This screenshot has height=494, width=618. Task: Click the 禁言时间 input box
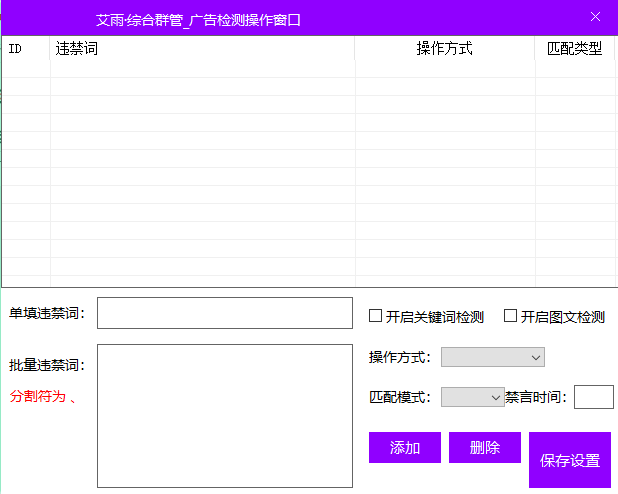(593, 397)
